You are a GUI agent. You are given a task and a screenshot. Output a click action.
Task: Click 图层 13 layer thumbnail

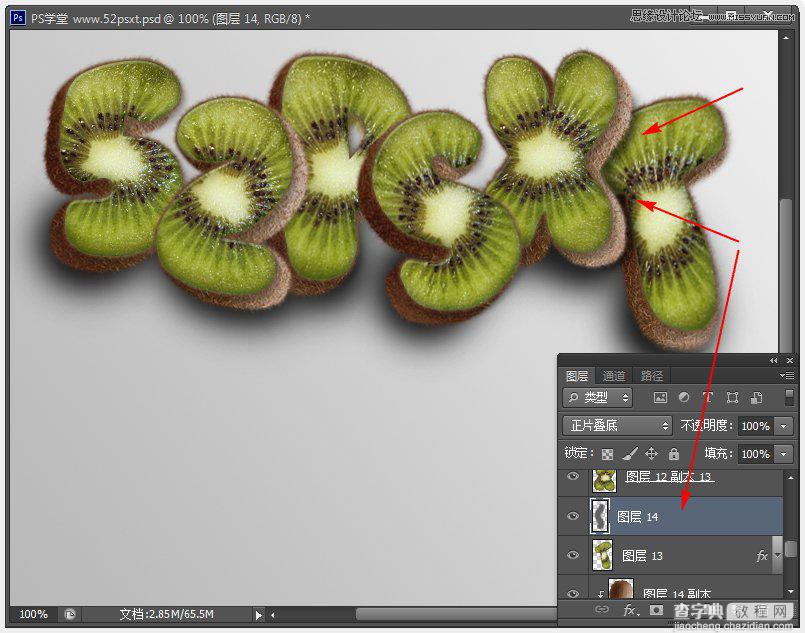tap(603, 555)
